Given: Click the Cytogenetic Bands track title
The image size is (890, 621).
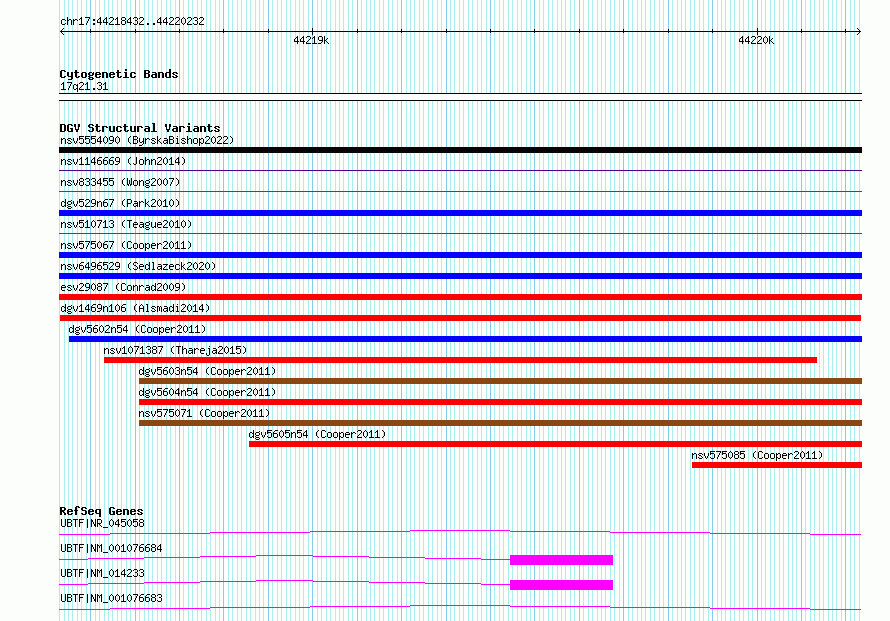Looking at the screenshot, I should tap(119, 74).
